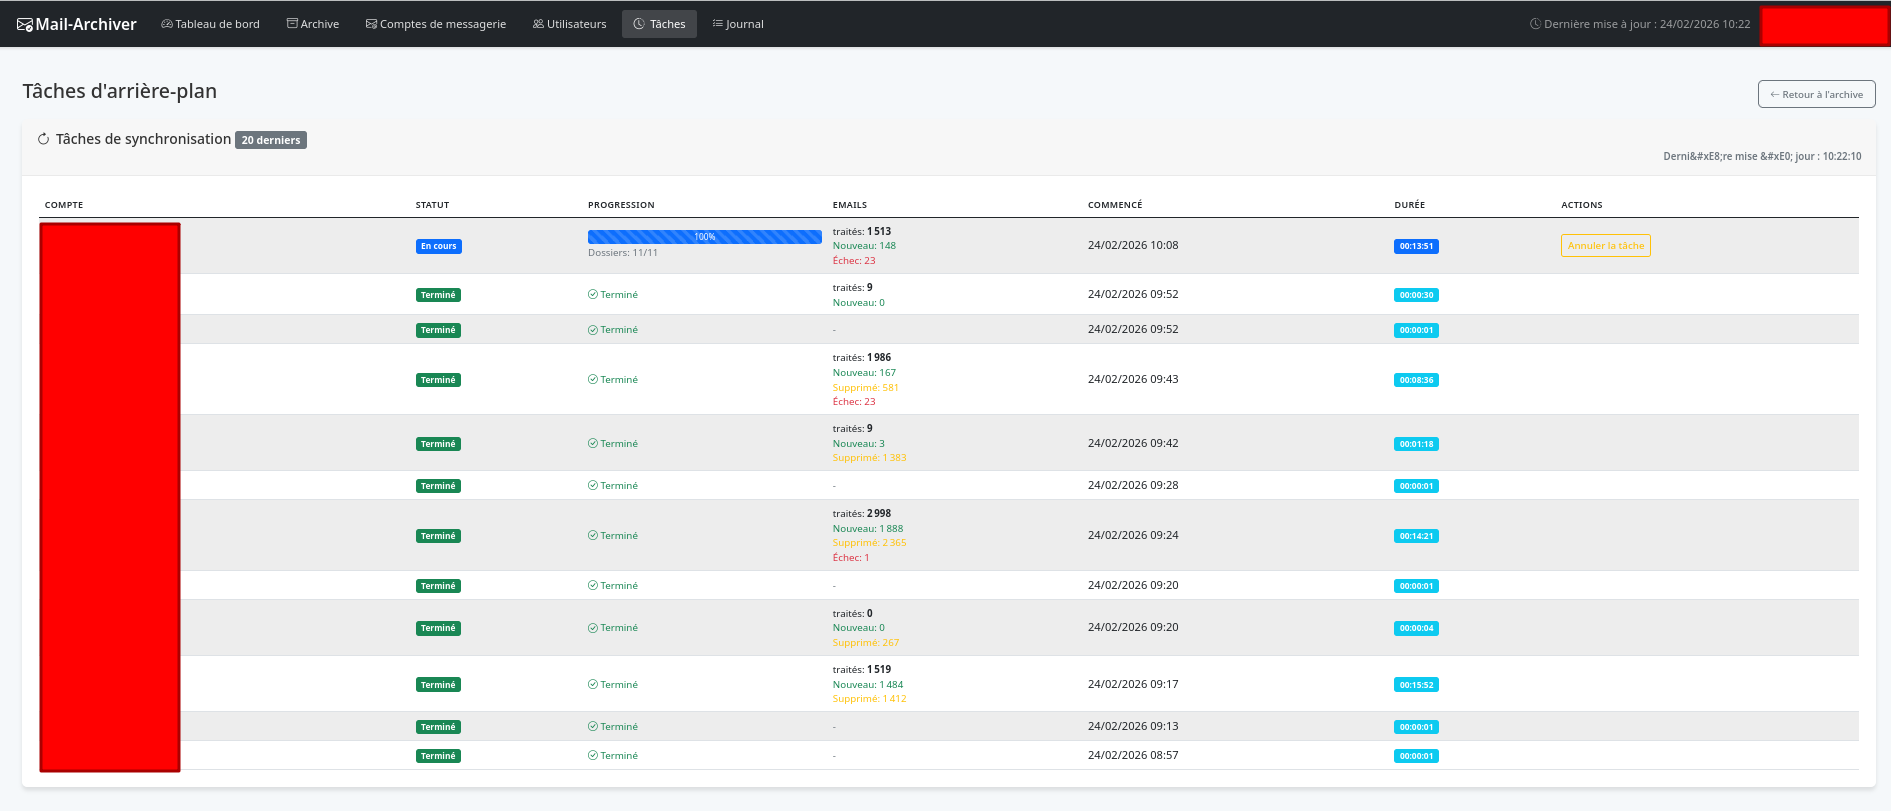Click the 20 derniers badge
The image size is (1891, 811).
[271, 141]
